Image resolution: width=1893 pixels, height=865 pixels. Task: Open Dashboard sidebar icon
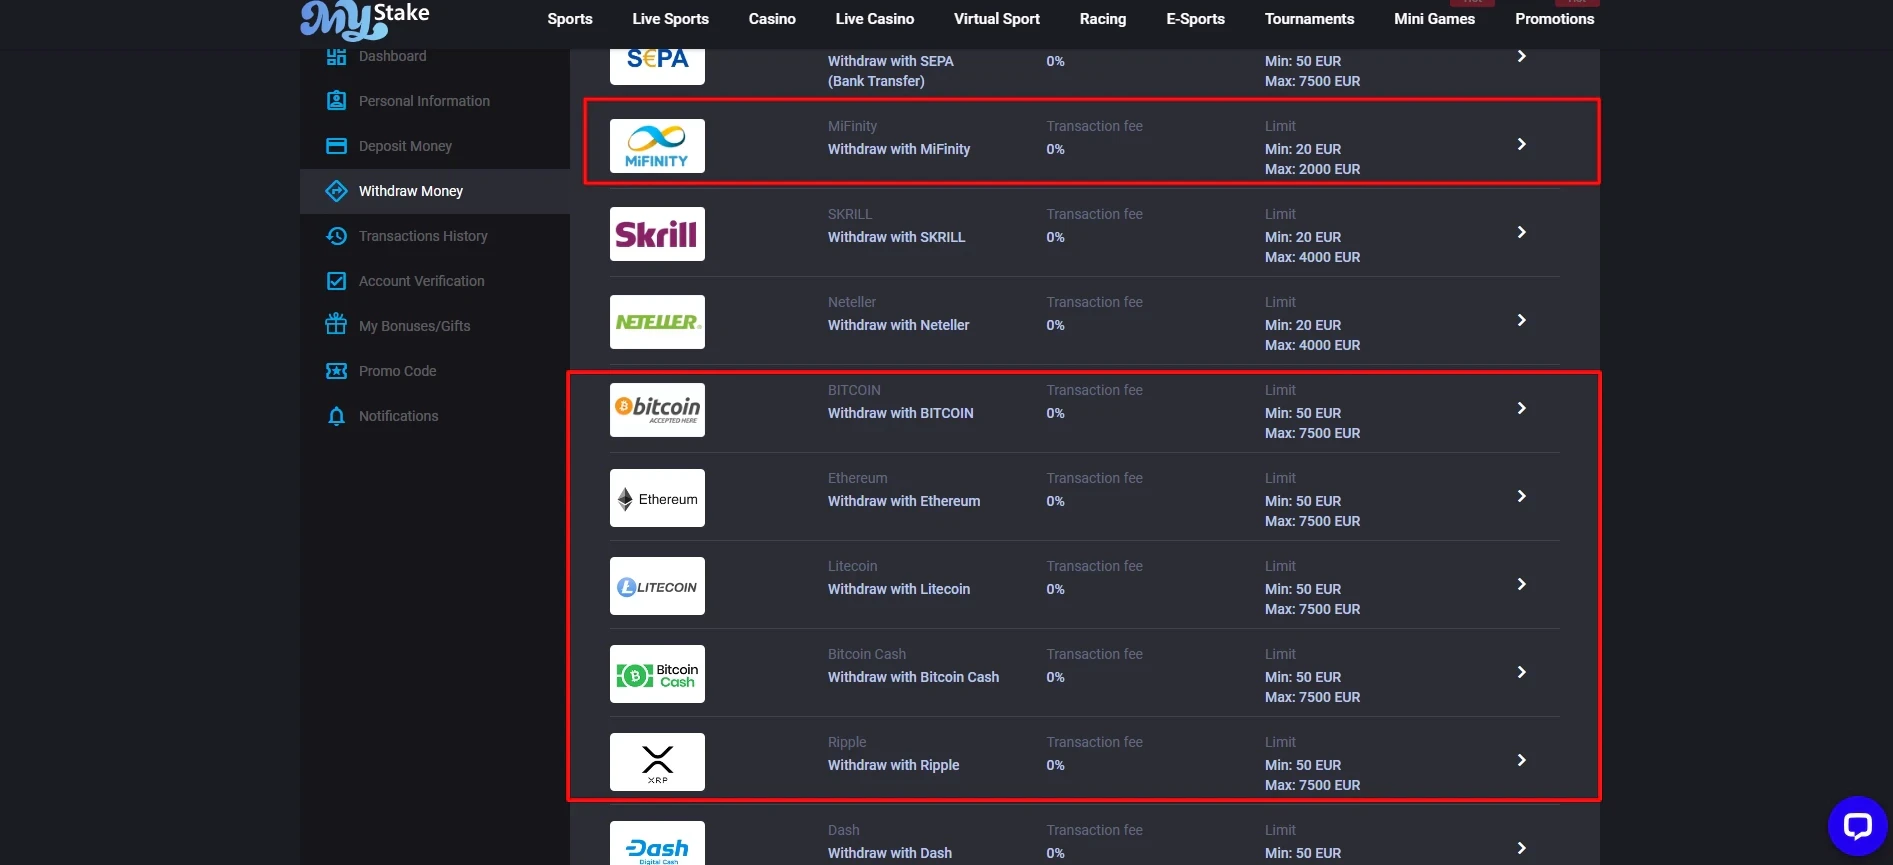tap(336, 56)
